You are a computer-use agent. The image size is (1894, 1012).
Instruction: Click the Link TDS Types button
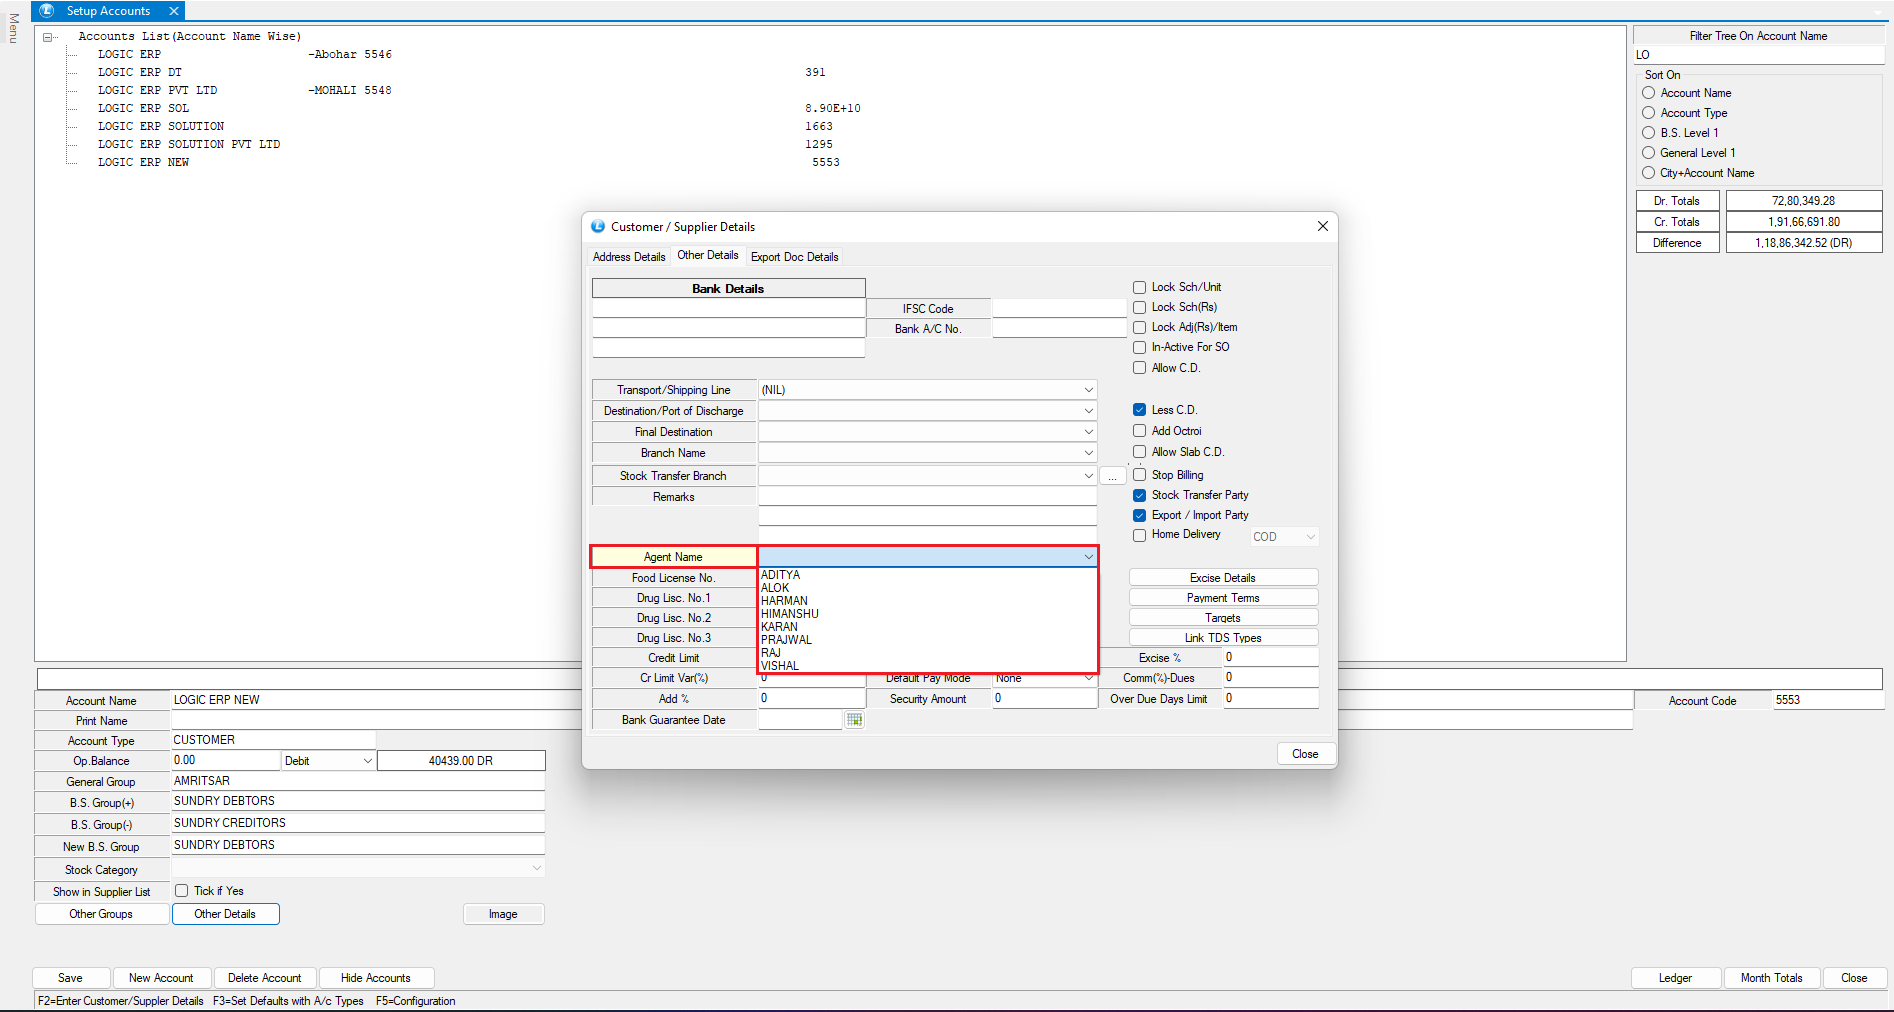(1222, 638)
